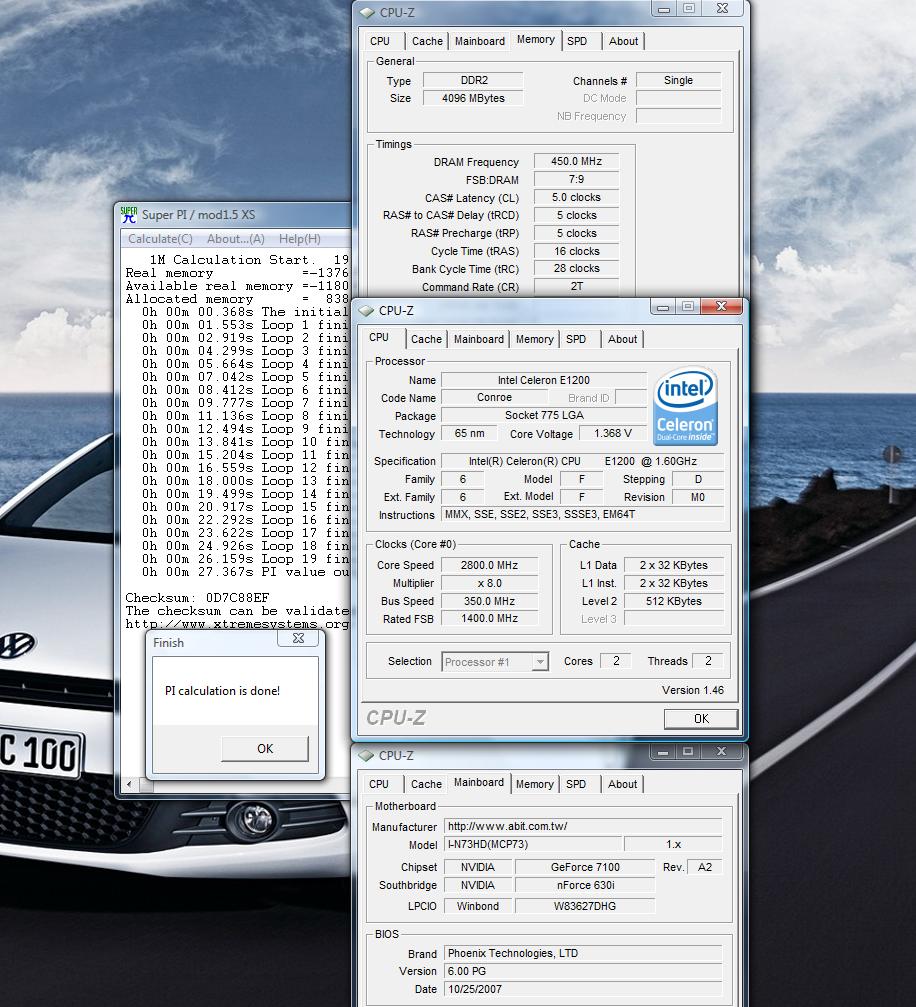Click the 'Socket 775 LGA' package value
Screen dimensions: 916x1007
[x=543, y=416]
